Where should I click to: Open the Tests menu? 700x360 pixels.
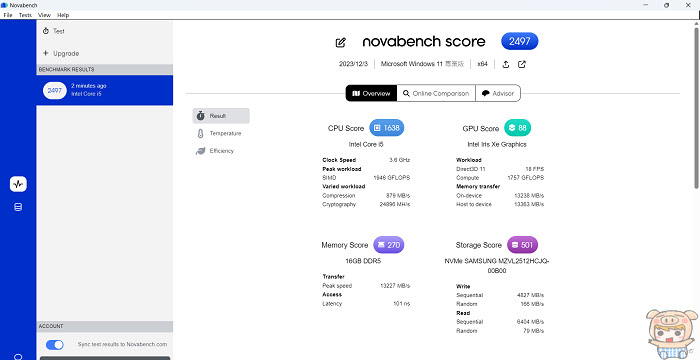[25, 15]
